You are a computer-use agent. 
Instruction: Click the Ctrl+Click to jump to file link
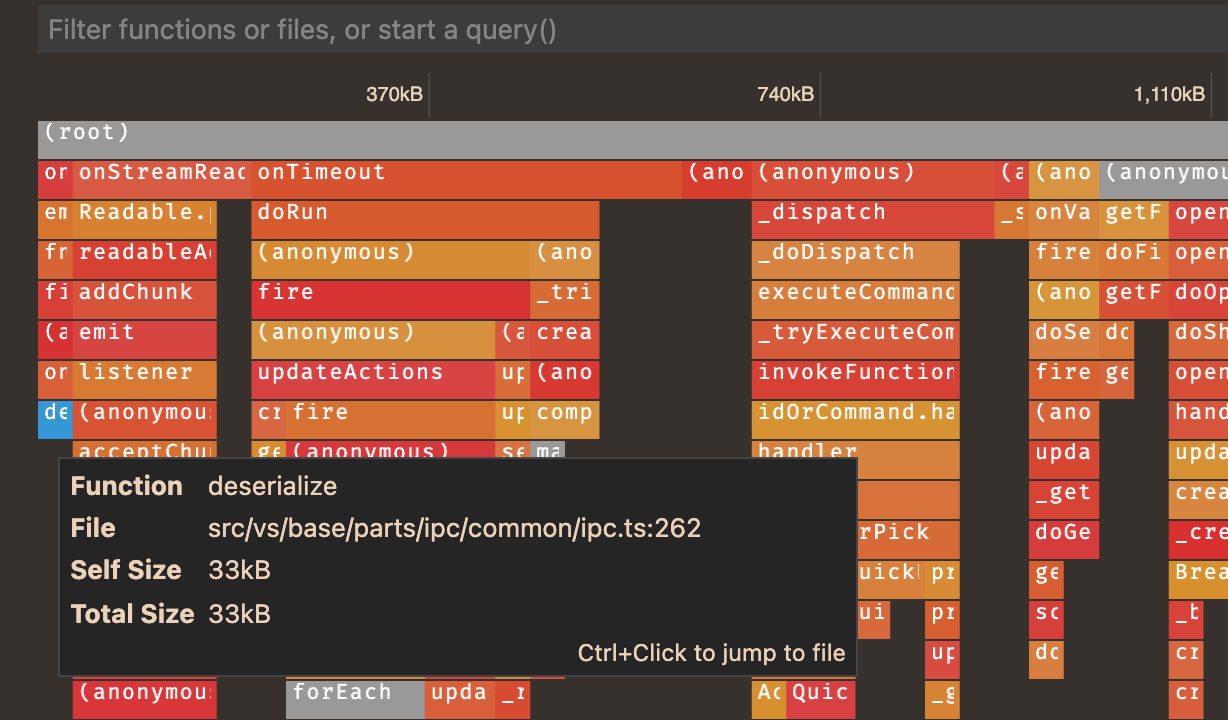click(x=712, y=653)
